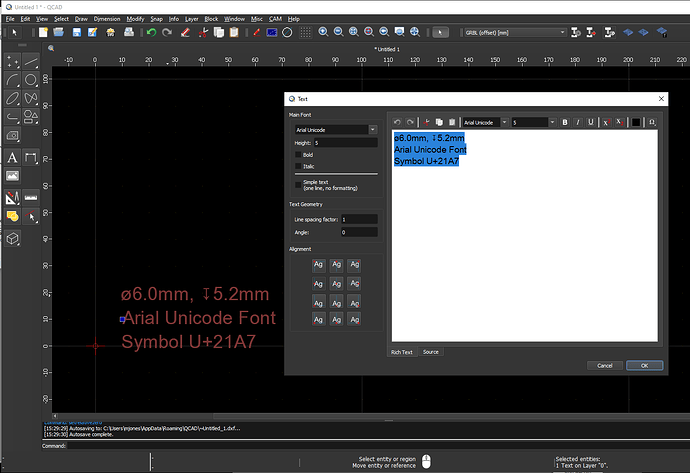The image size is (690, 473).
Task: Click the OK button
Action: coord(644,366)
